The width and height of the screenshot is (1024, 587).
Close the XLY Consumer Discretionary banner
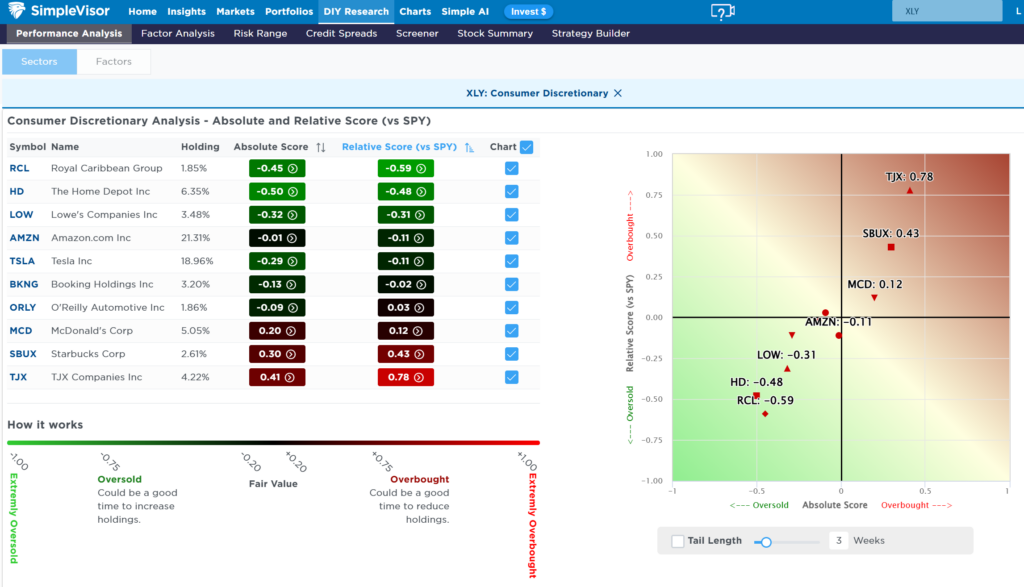(618, 92)
